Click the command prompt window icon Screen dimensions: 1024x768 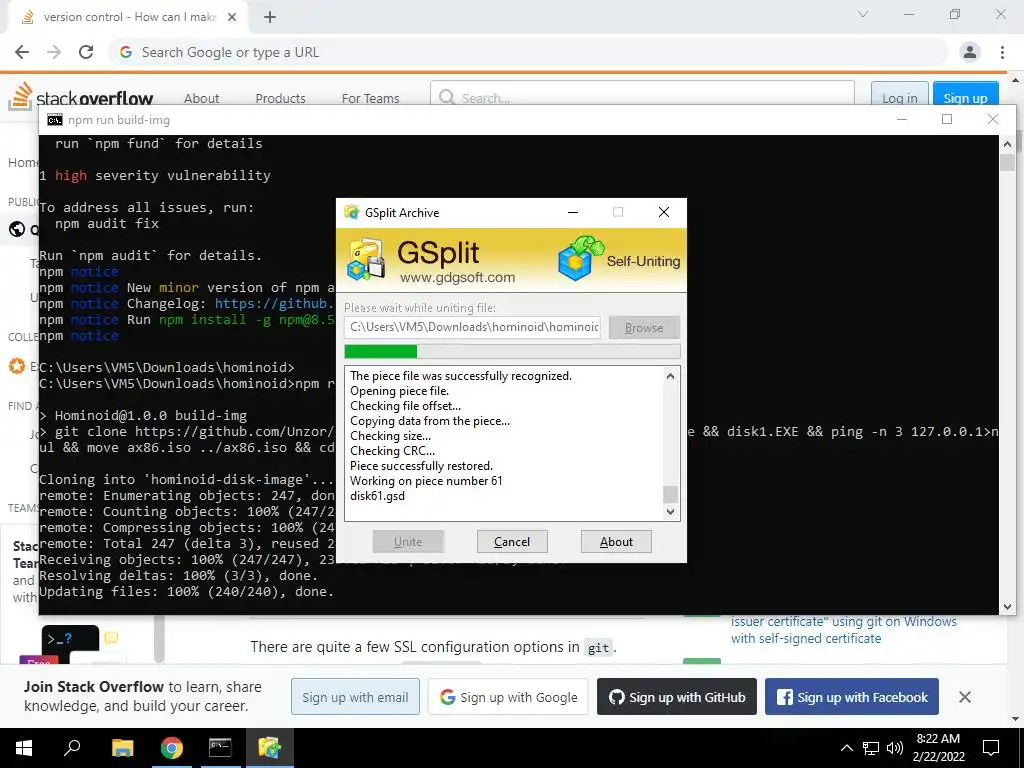pyautogui.click(x=55, y=120)
